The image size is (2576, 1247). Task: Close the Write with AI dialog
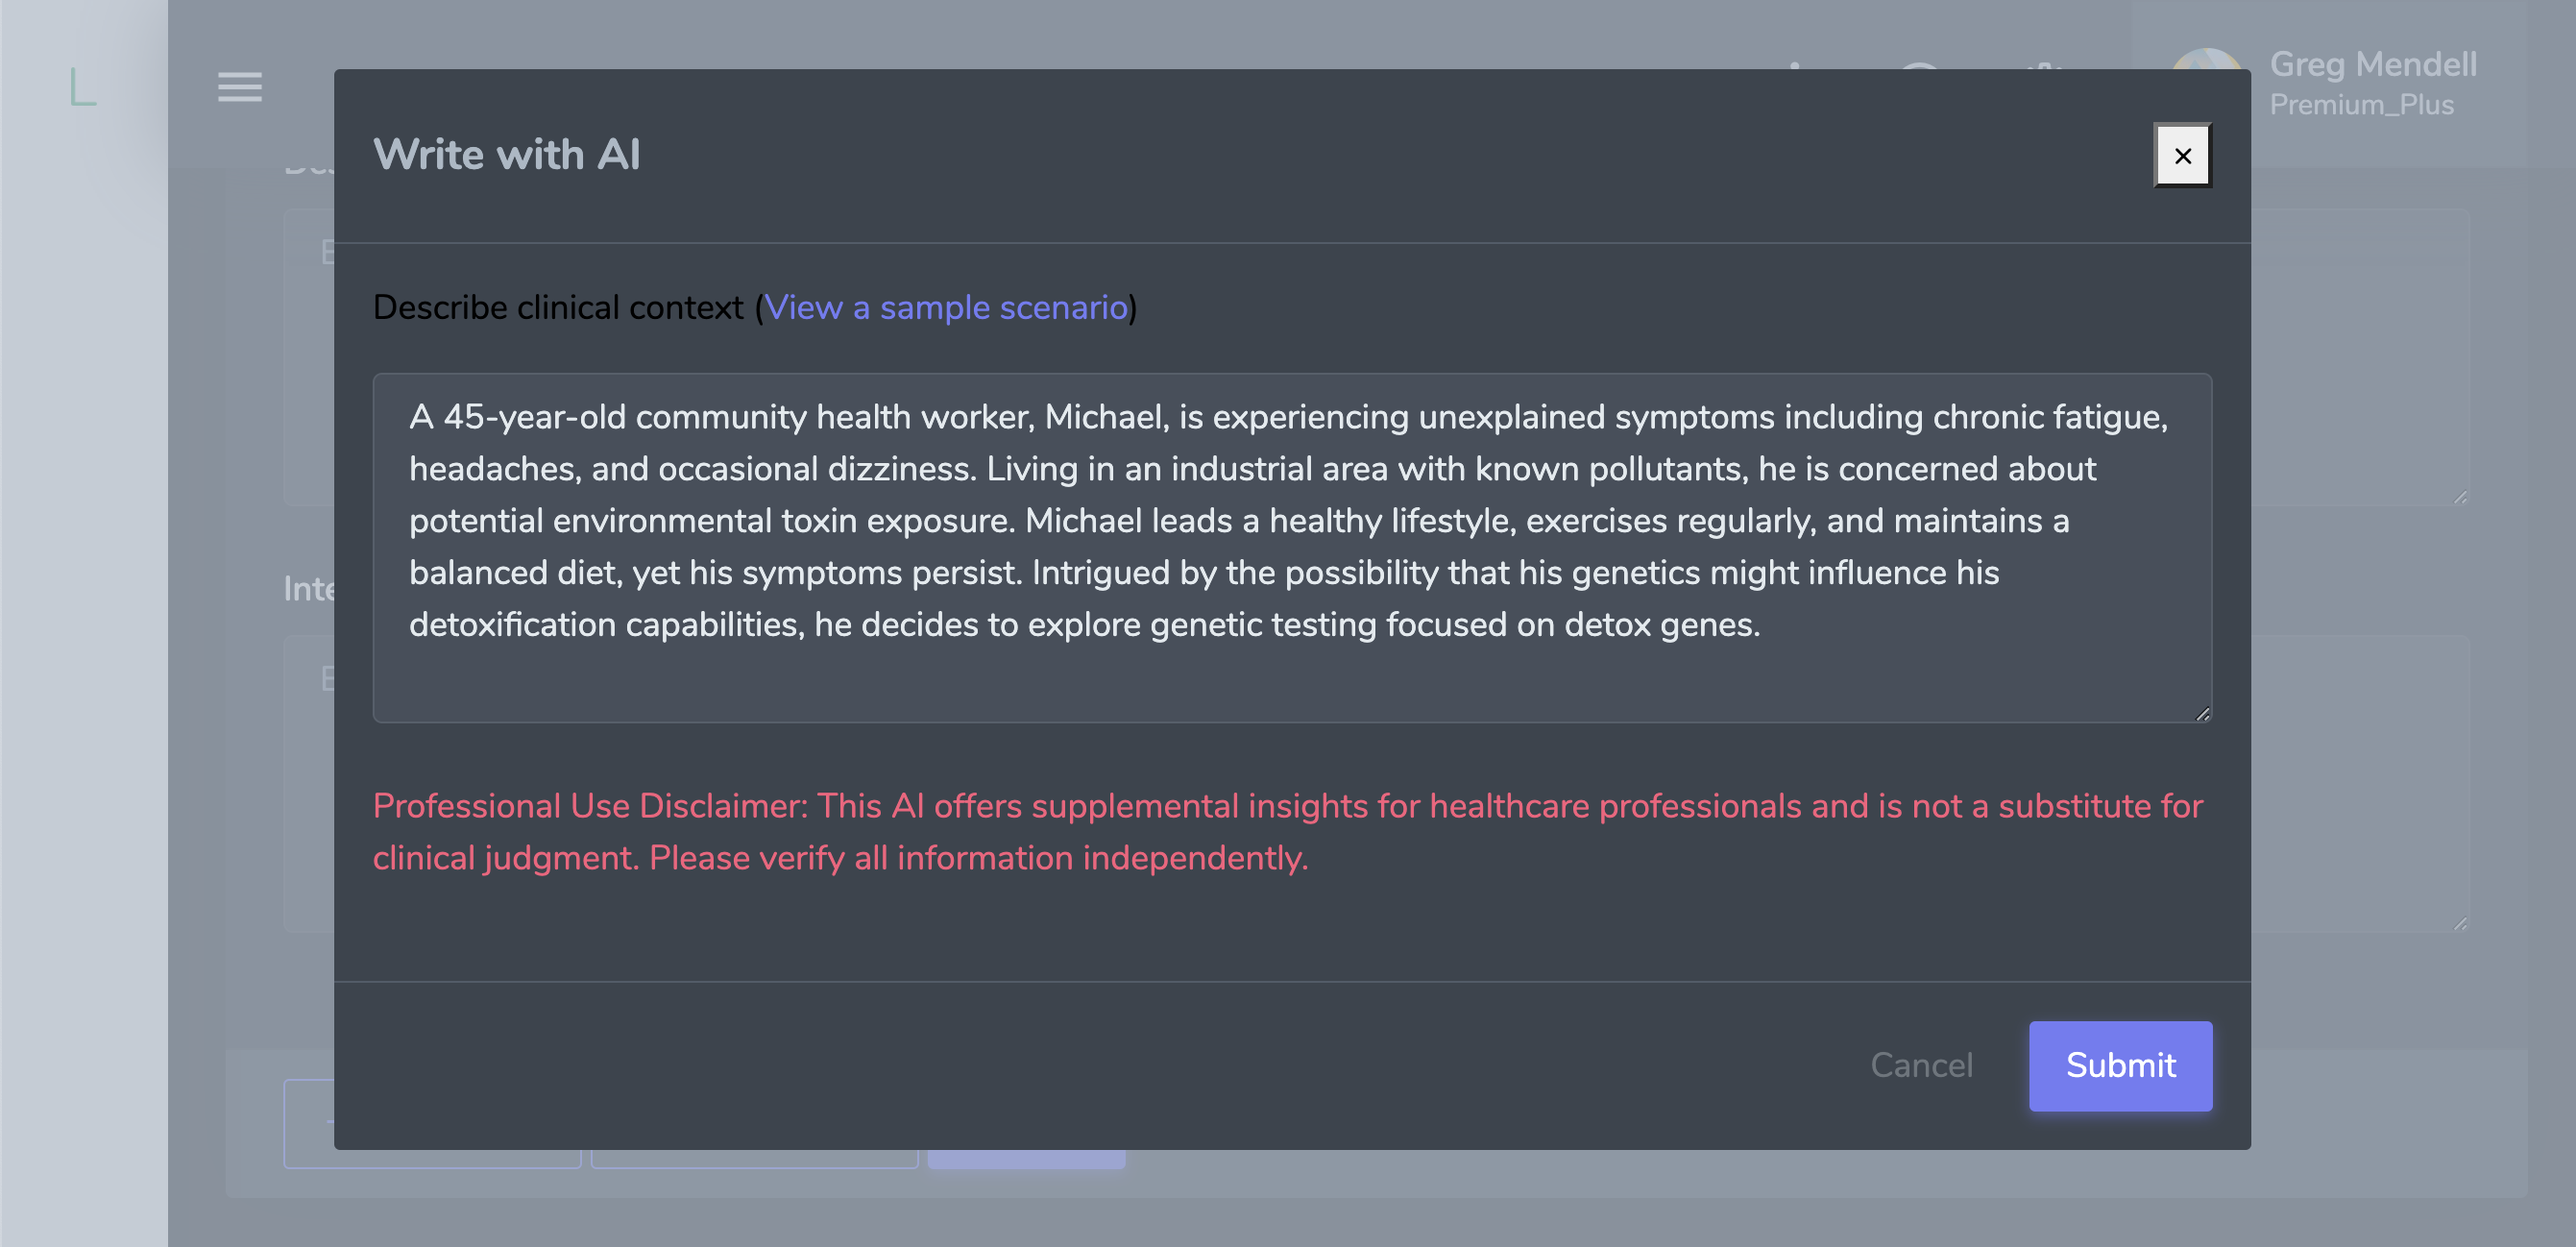[x=2182, y=156]
